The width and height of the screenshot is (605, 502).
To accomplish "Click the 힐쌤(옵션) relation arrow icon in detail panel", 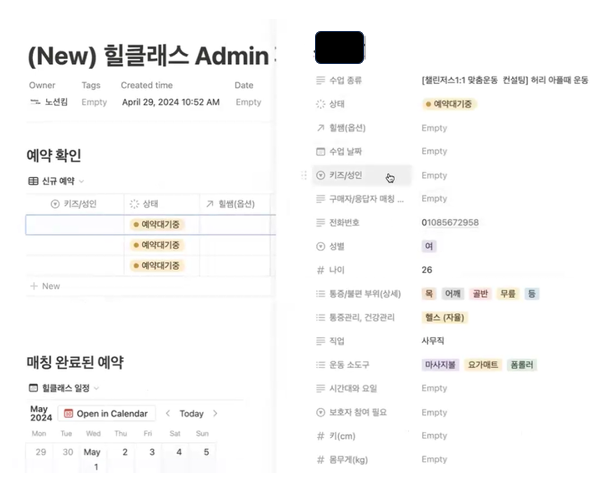I will coord(320,128).
